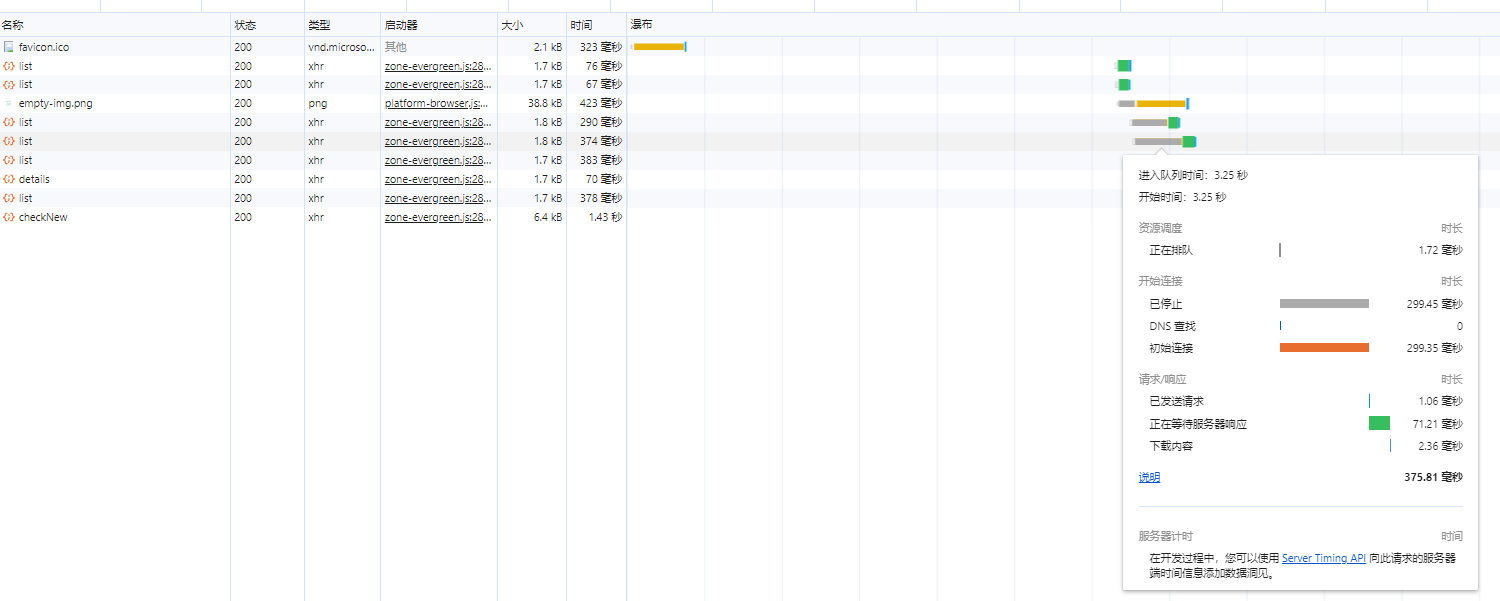
Task: Click the yellow waterfall bar for favicon.ico
Action: 659,47
